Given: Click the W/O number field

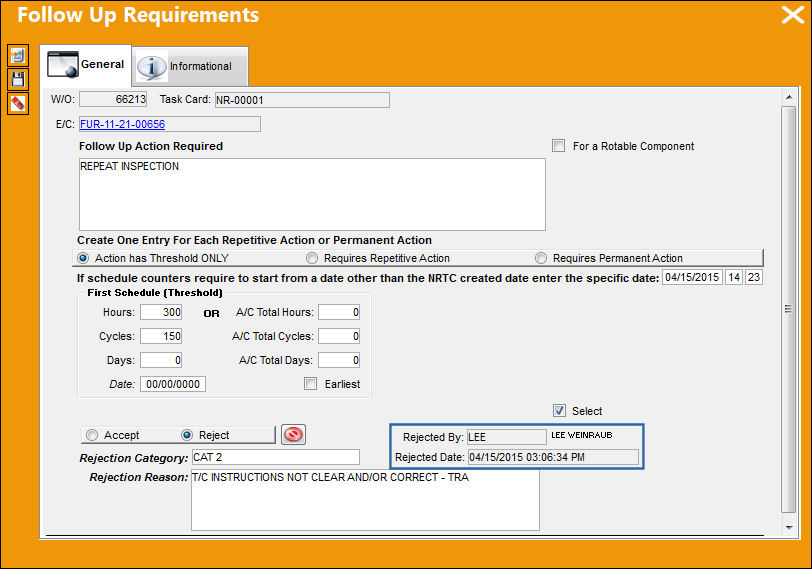Looking at the screenshot, I should [x=113, y=99].
